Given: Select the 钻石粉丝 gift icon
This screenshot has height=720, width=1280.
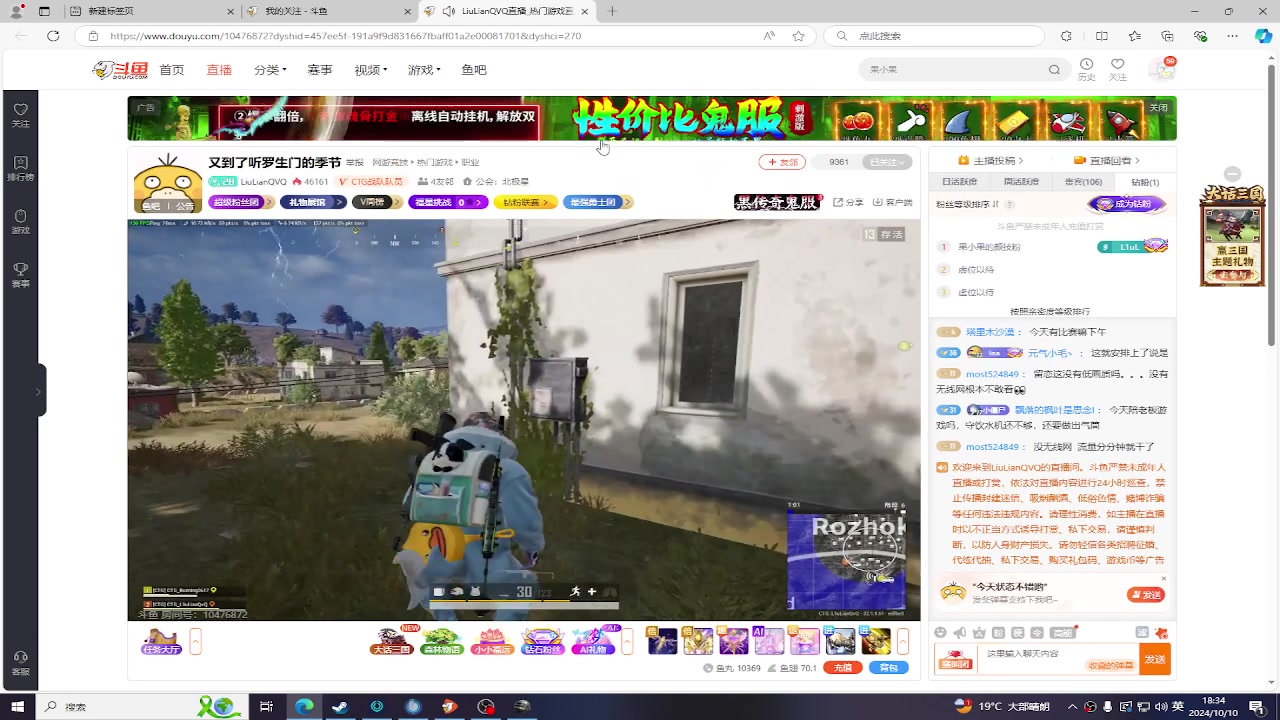Looking at the screenshot, I should coord(543,641).
